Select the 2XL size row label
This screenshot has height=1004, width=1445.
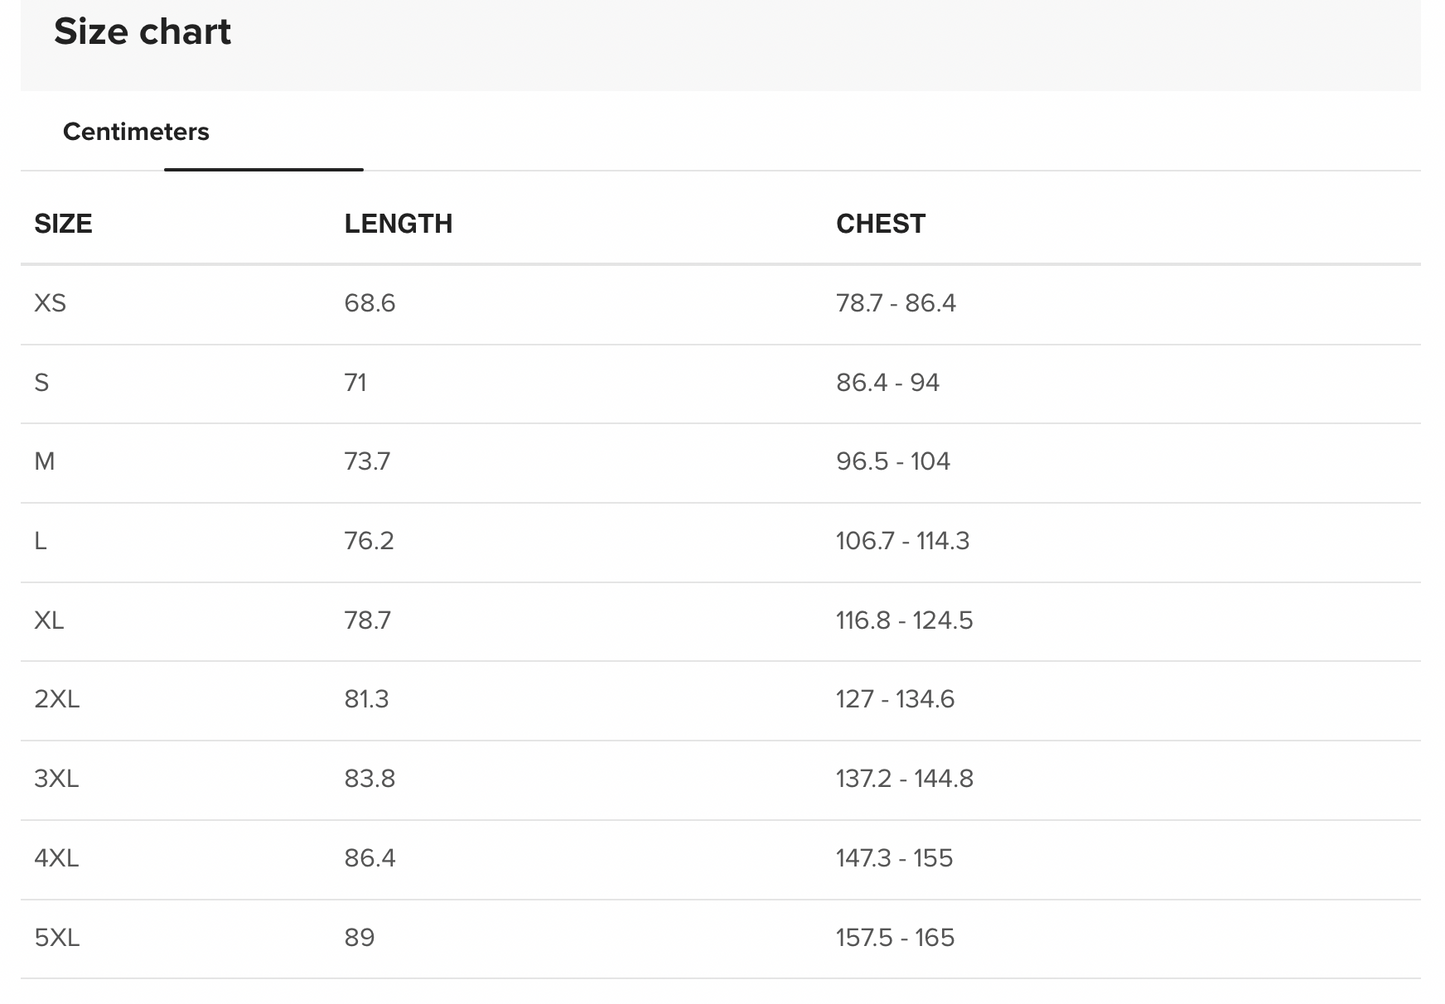click(x=57, y=699)
